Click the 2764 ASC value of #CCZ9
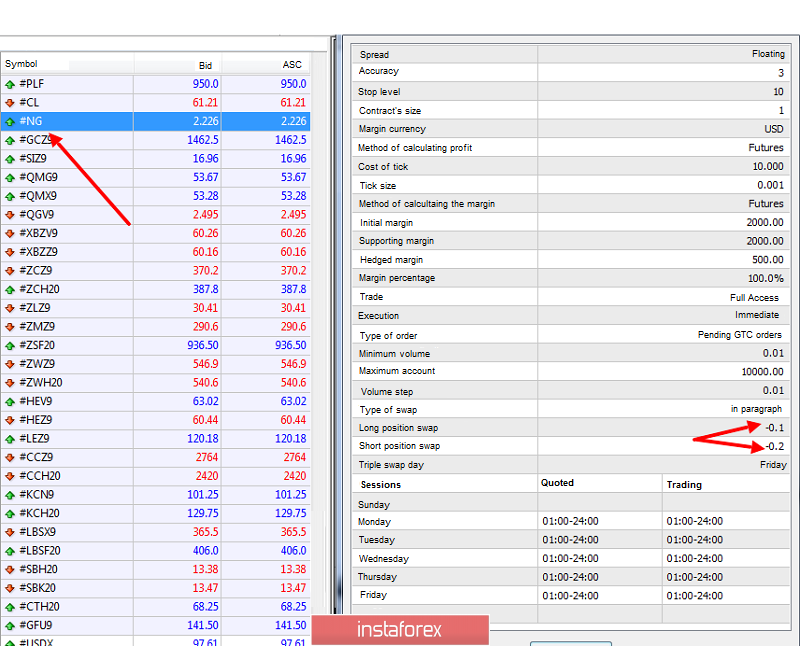800x646 pixels. click(294, 457)
